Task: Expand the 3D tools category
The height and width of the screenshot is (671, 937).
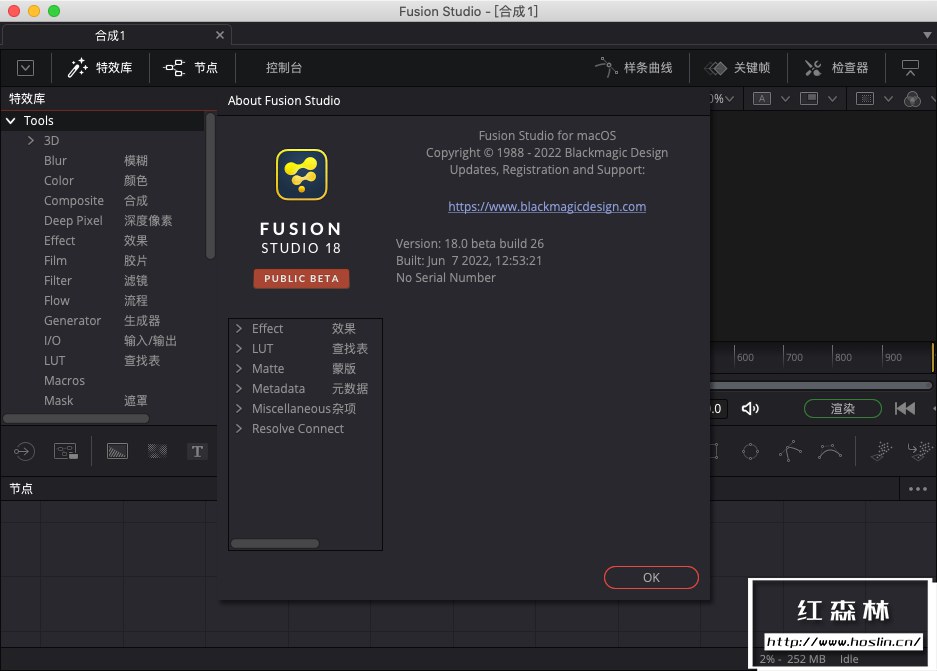Action: coord(30,140)
